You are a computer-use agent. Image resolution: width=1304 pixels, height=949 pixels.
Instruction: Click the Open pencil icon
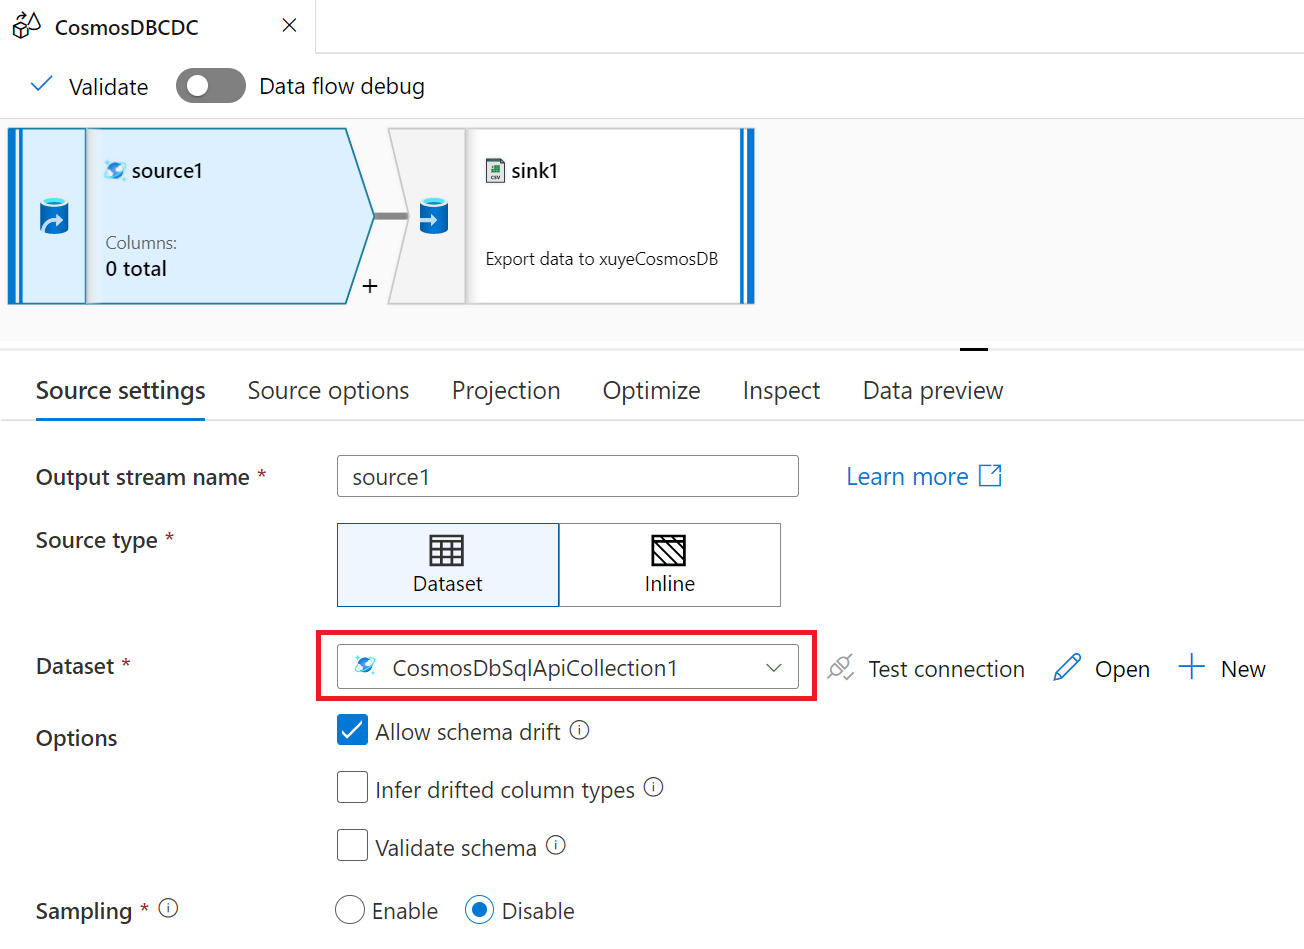pos(1067,668)
